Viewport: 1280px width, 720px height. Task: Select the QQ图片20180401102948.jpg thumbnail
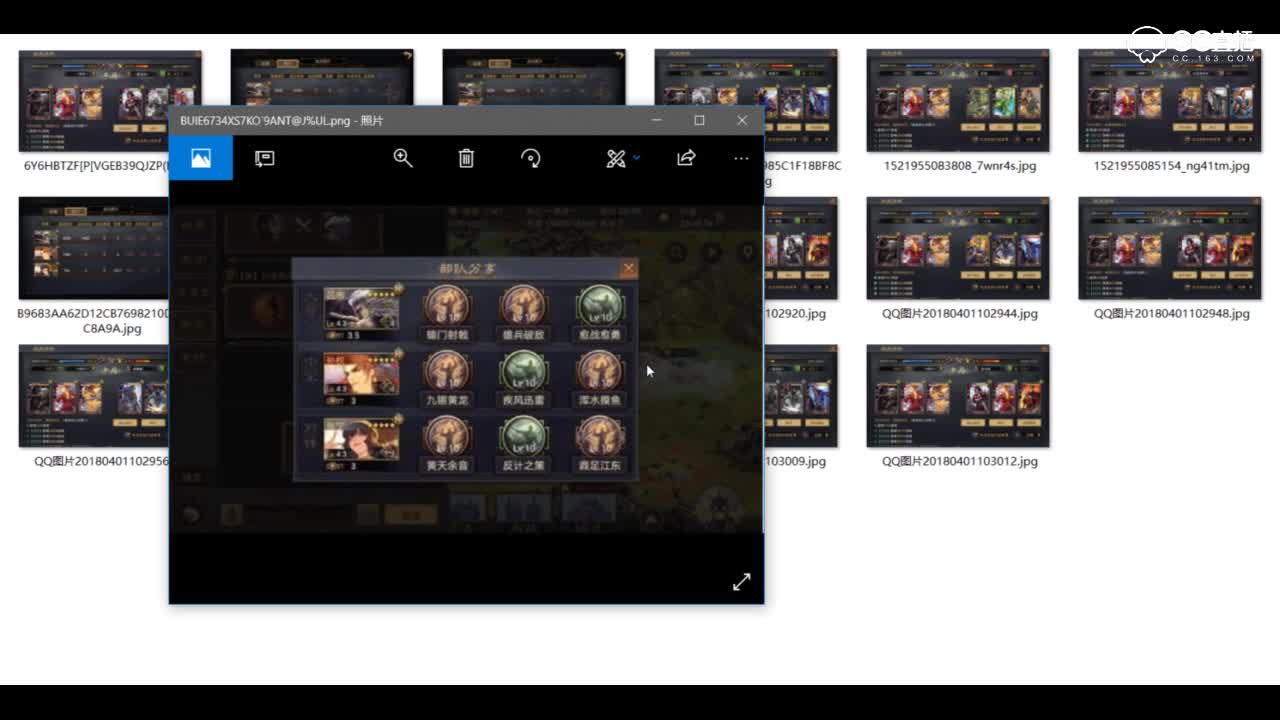point(1170,248)
